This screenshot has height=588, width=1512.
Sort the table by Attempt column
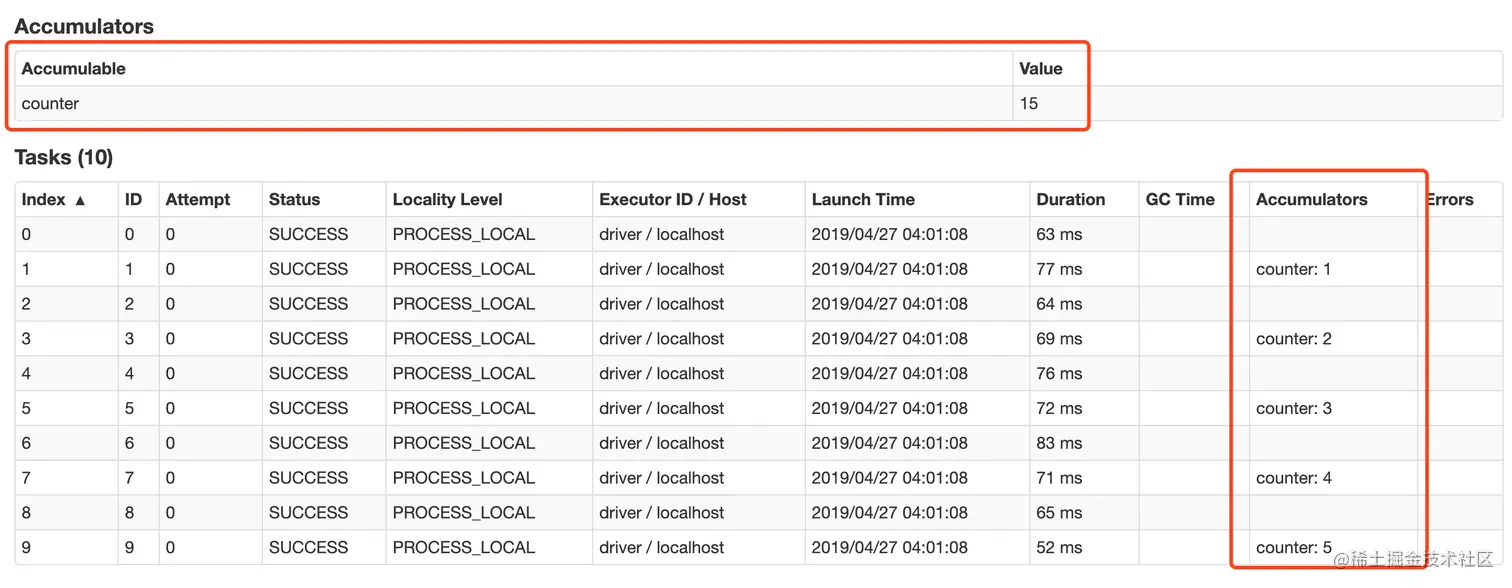tap(198, 199)
